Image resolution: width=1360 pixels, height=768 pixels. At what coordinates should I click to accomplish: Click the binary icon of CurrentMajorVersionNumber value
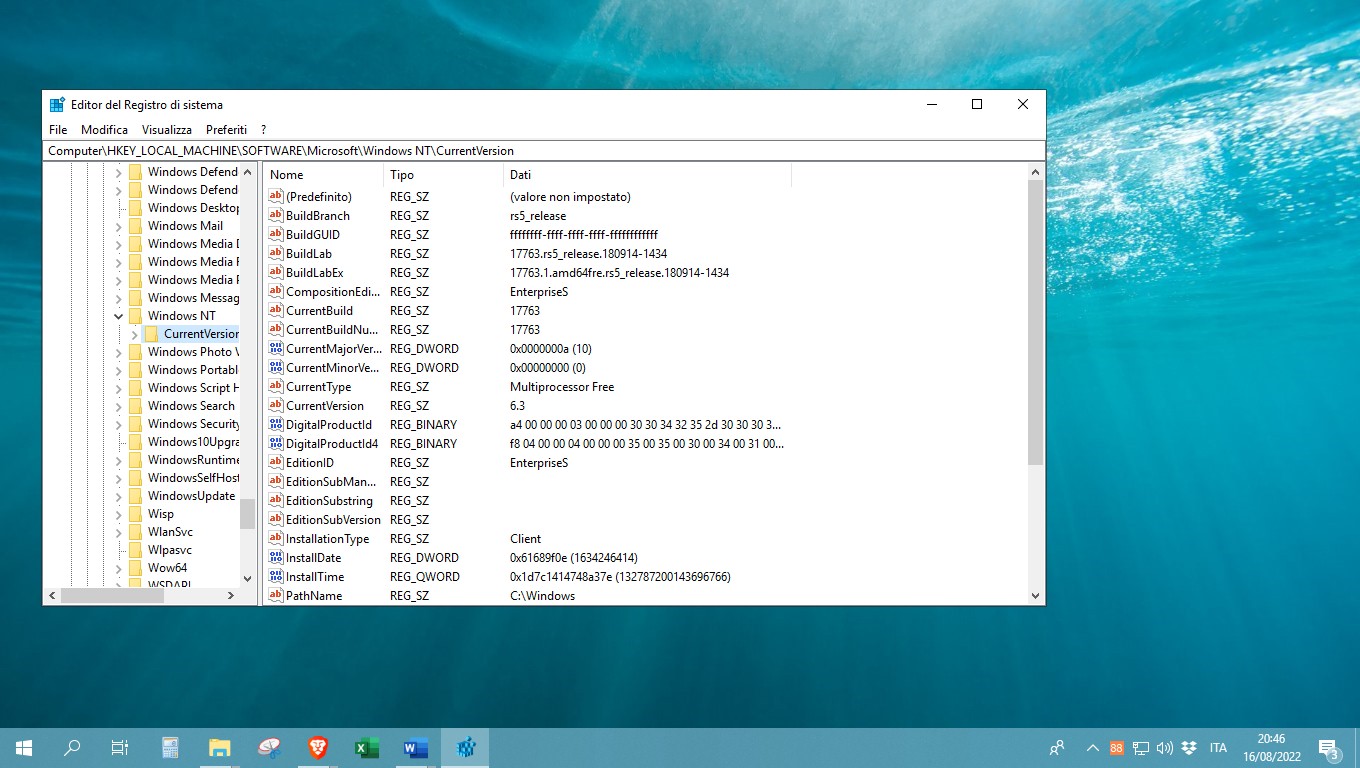point(276,349)
